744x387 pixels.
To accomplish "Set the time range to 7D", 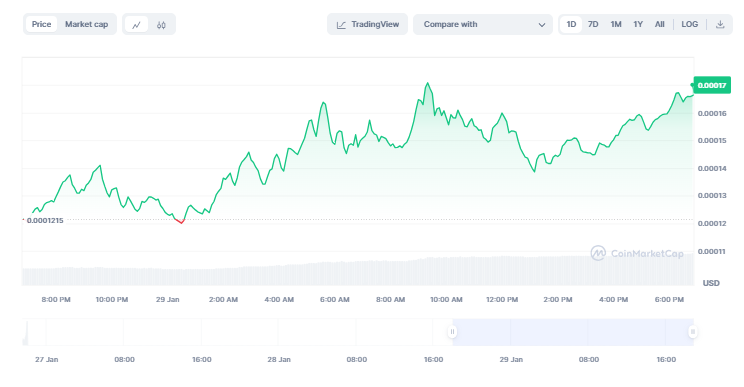I will 593,24.
